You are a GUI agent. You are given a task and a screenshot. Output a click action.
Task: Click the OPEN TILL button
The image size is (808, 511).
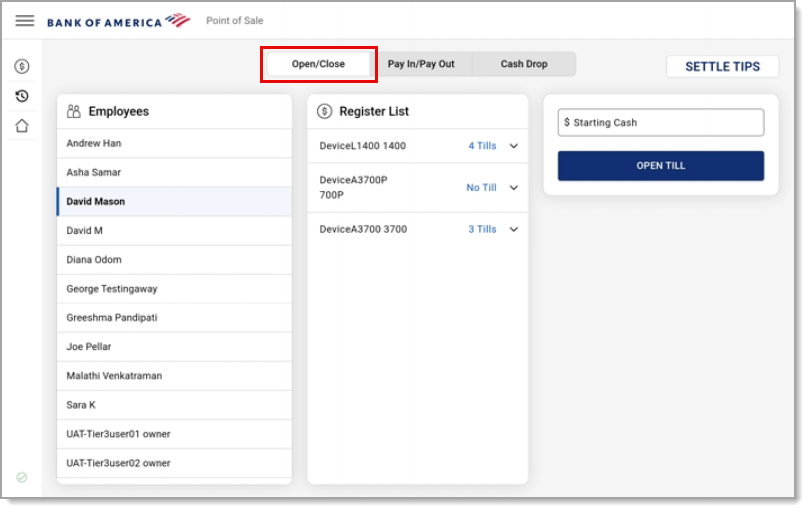tap(661, 166)
